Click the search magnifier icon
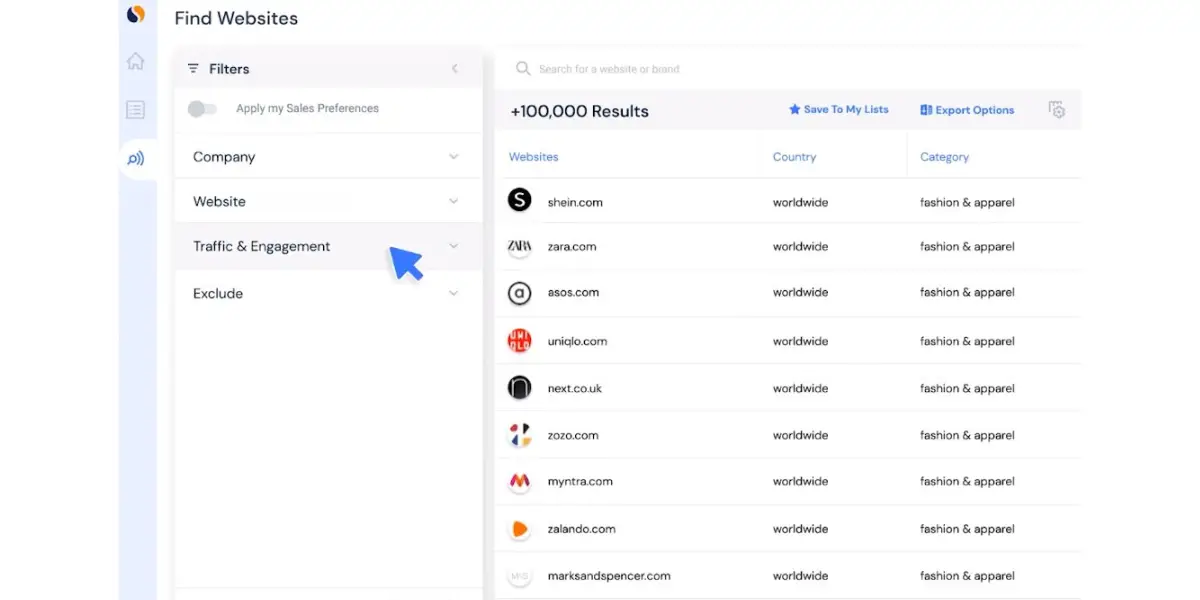Screen dimensions: 1200x600 click(x=523, y=69)
